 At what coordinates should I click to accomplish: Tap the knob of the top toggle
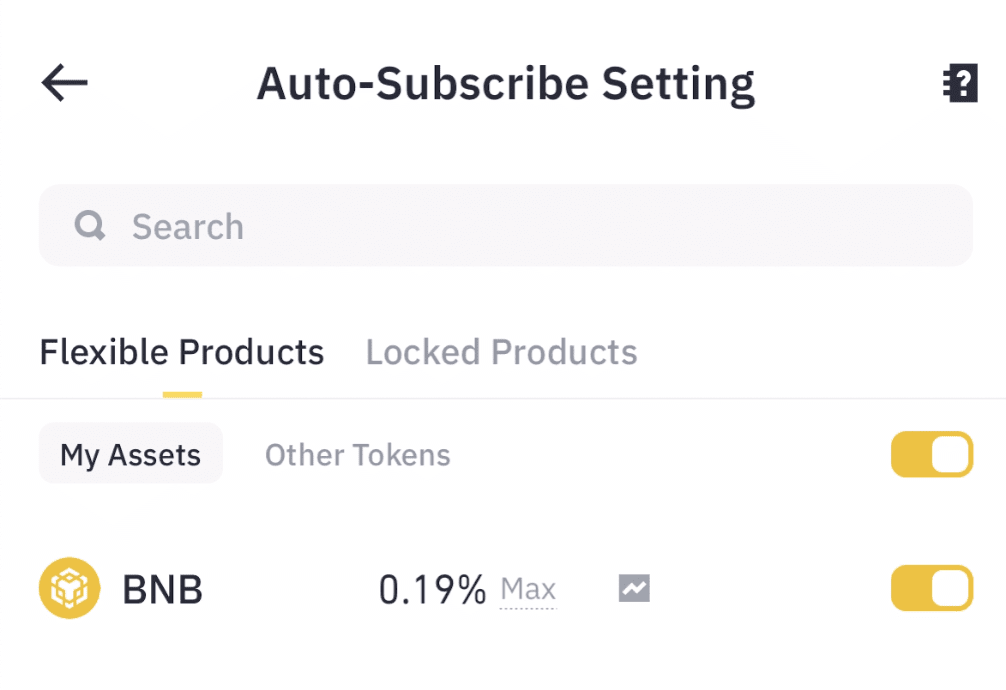[951, 455]
